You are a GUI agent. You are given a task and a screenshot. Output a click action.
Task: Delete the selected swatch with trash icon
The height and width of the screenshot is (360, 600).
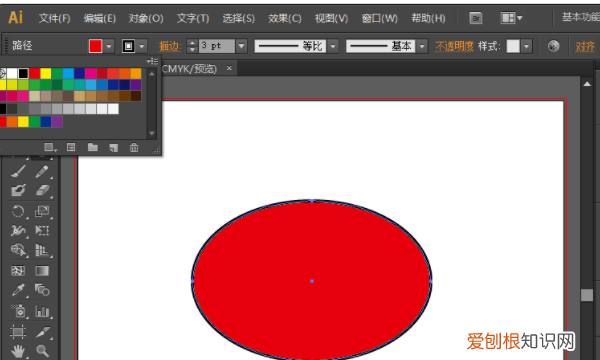point(134,148)
